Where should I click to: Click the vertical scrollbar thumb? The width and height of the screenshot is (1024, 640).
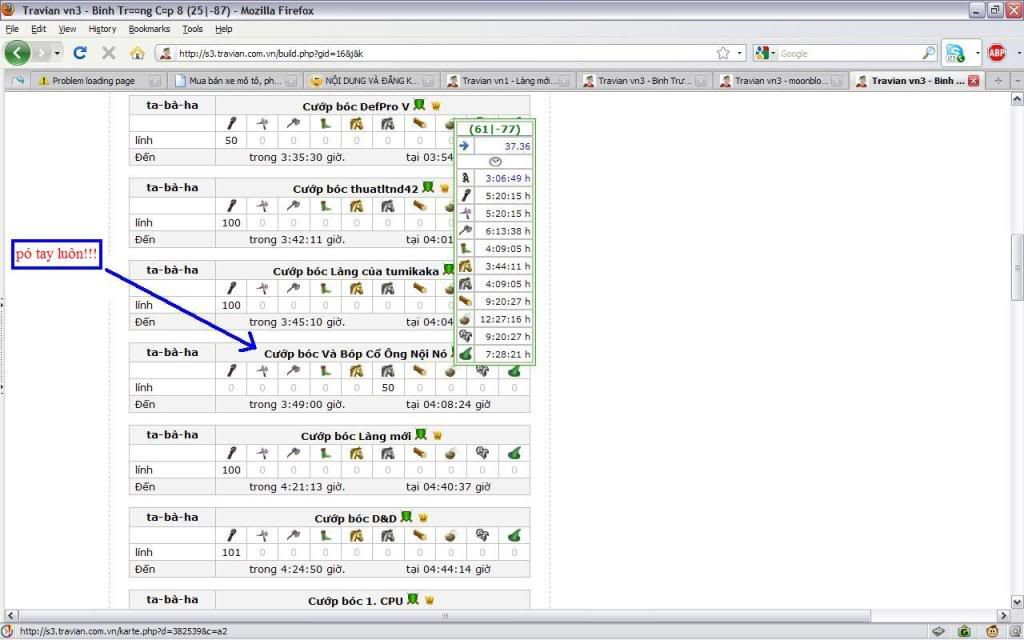coord(1017,267)
